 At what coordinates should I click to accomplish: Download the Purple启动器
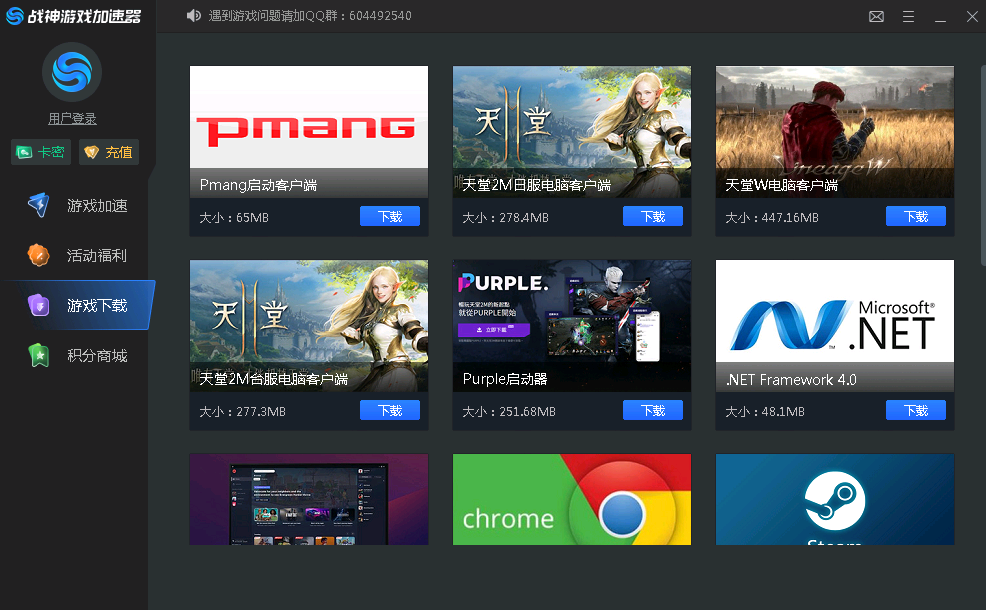pos(653,410)
